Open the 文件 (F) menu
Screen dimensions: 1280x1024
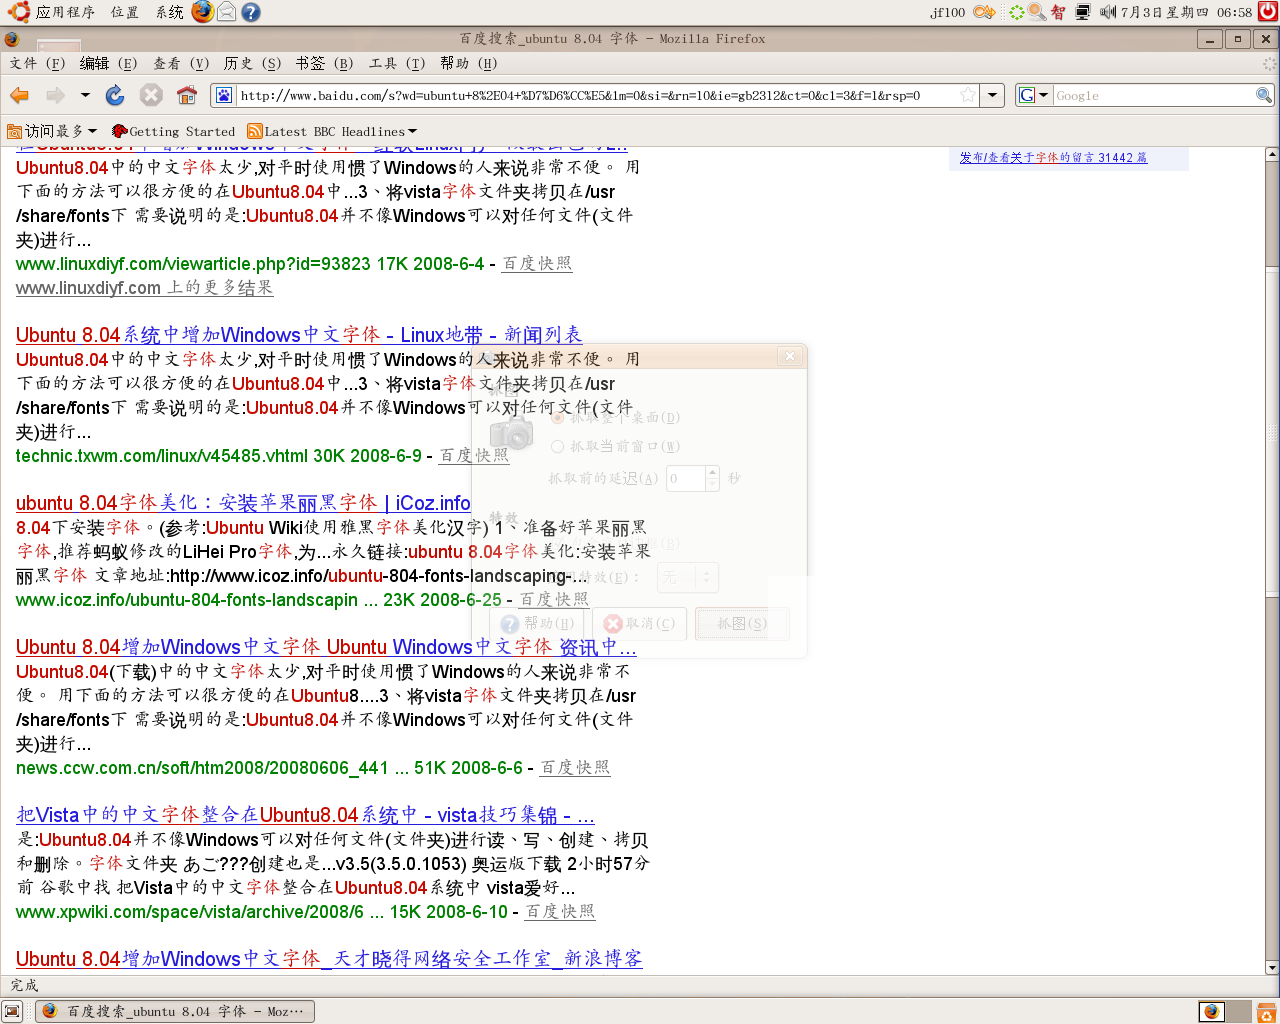click(37, 63)
